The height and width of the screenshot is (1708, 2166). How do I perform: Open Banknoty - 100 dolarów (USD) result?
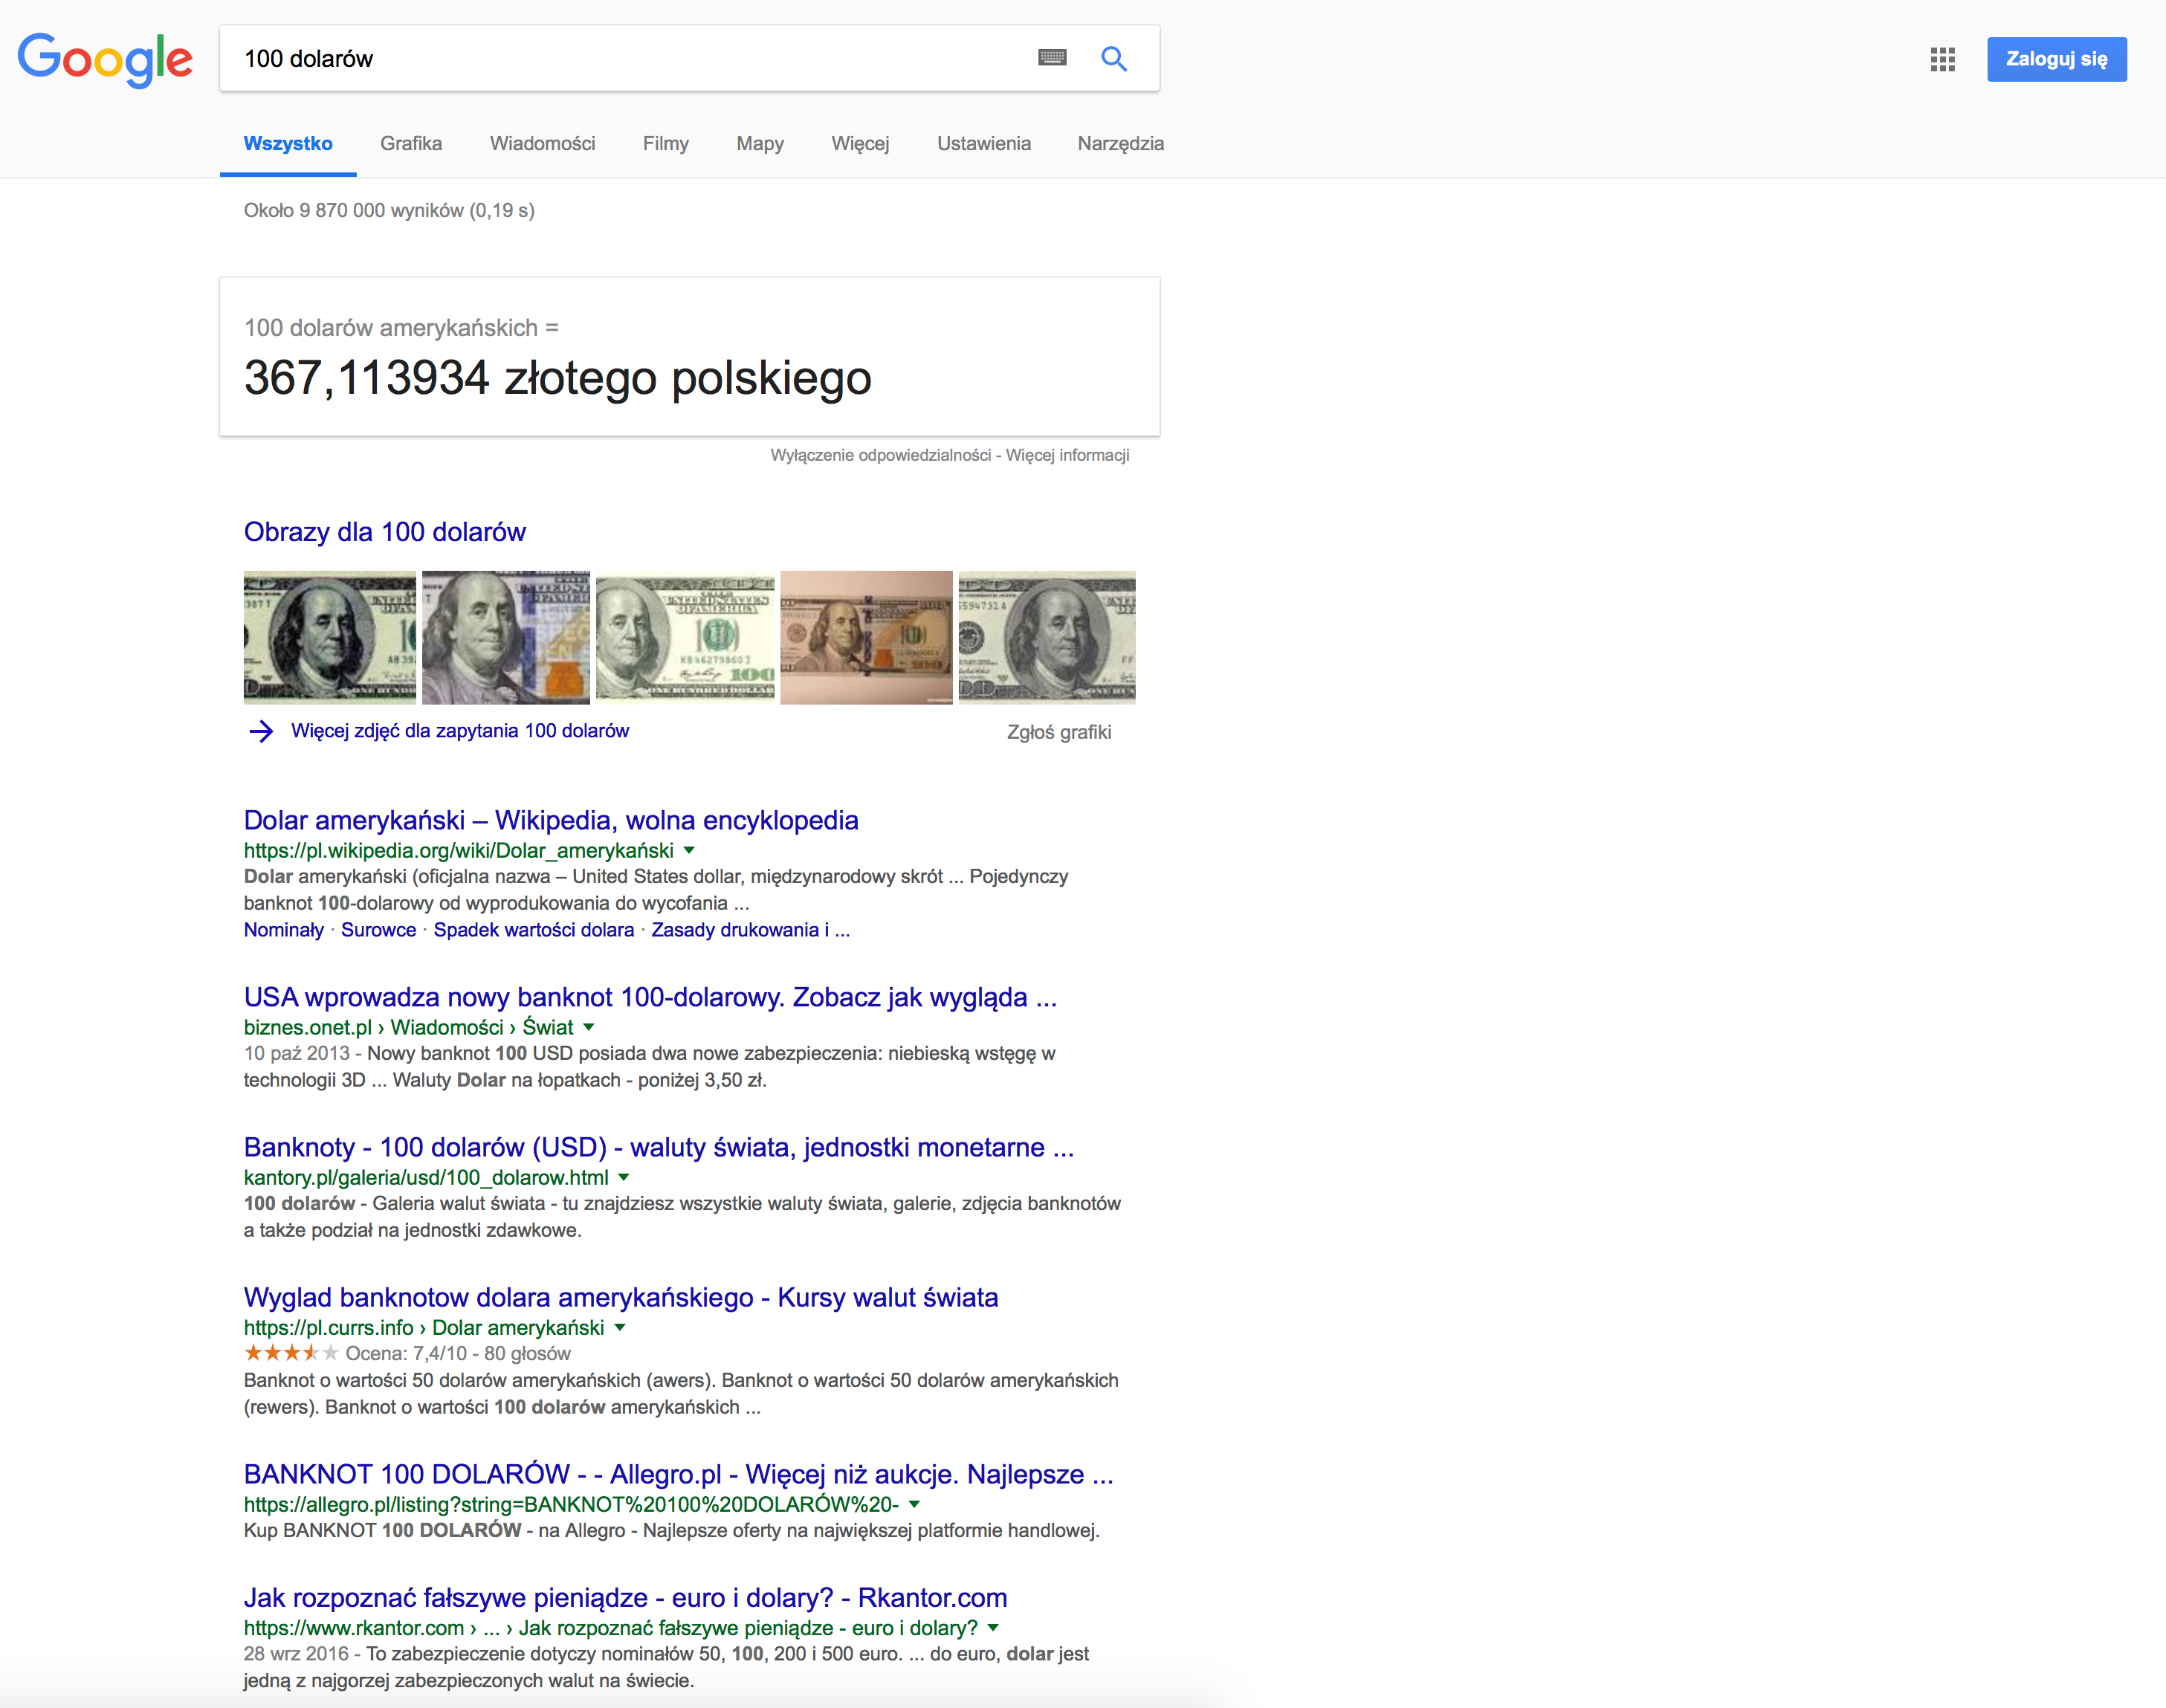point(659,1147)
